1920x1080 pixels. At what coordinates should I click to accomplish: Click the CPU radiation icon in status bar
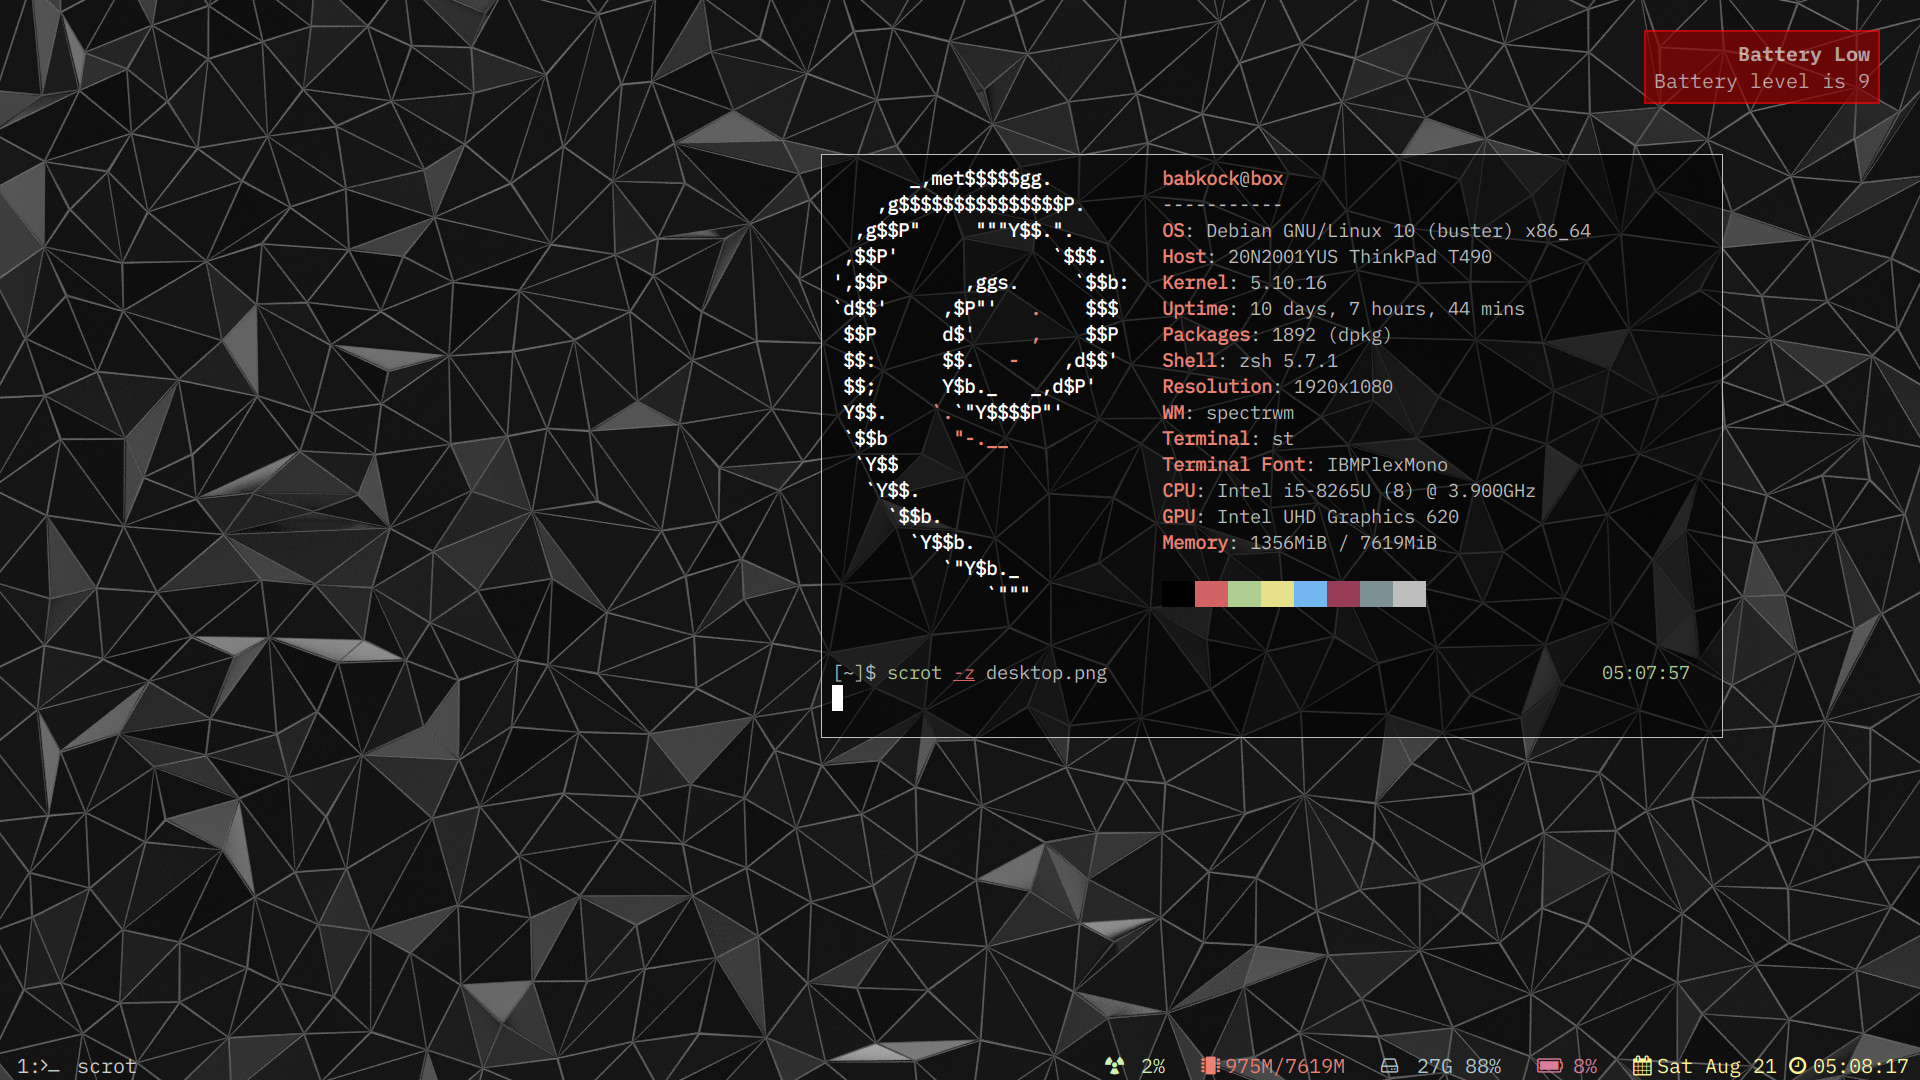[1114, 1066]
